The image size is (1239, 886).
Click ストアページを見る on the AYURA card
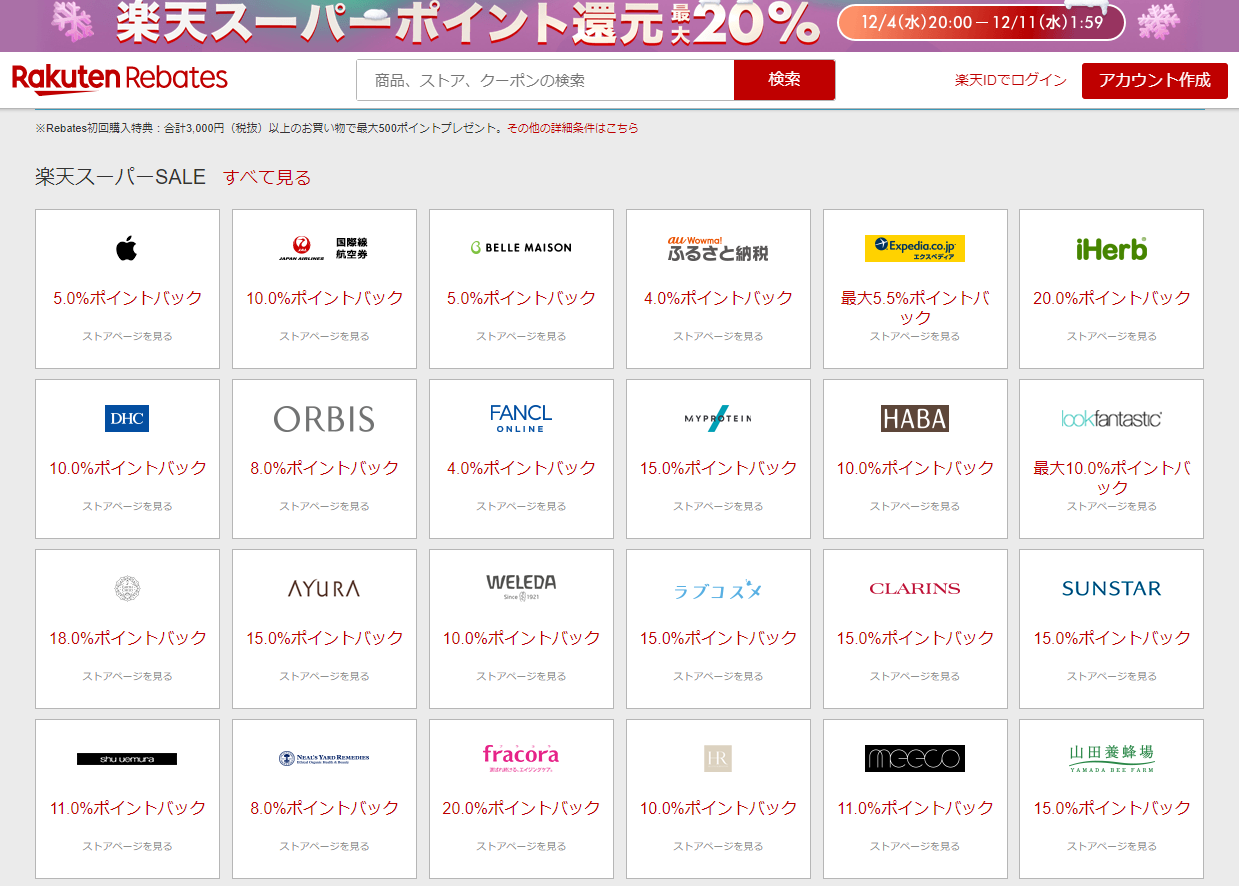click(x=324, y=677)
